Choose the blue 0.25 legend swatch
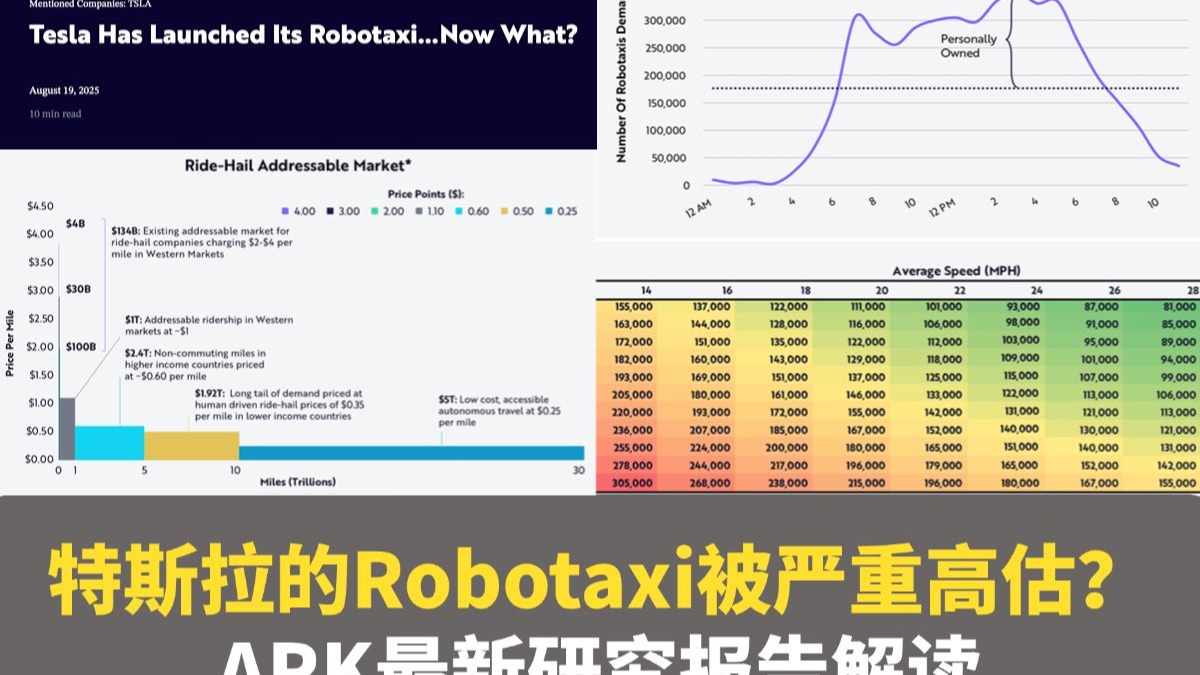 pos(549,211)
